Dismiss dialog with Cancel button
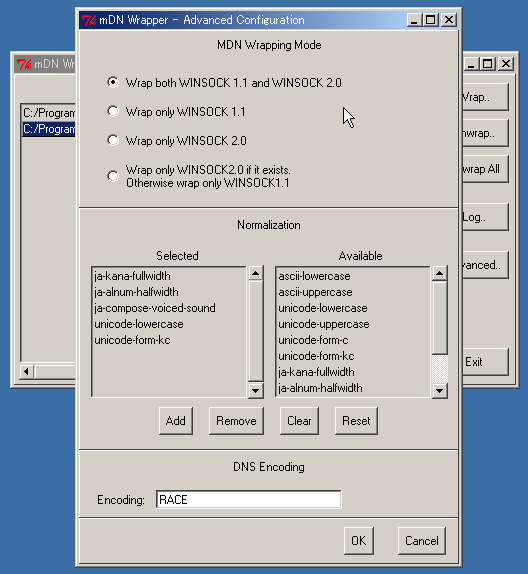 (x=422, y=541)
